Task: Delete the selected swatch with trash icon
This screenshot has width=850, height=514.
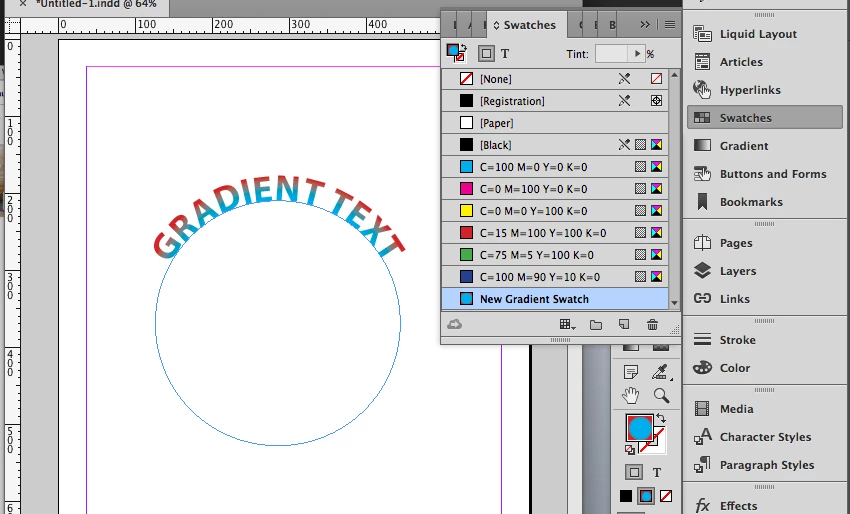Action: [653, 324]
